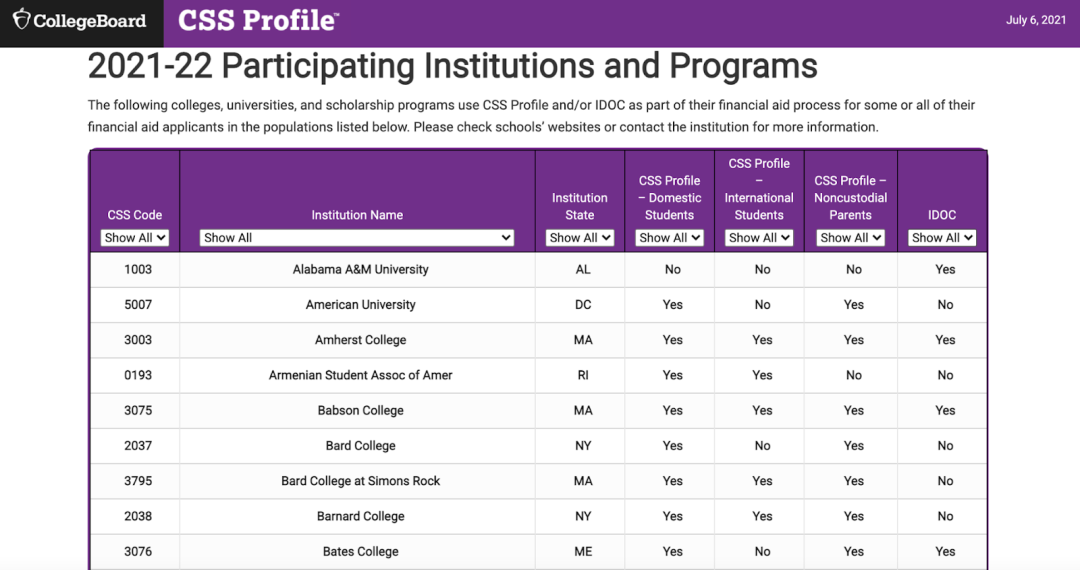Click the Babson College institution name
This screenshot has width=1080, height=570.
[360, 410]
